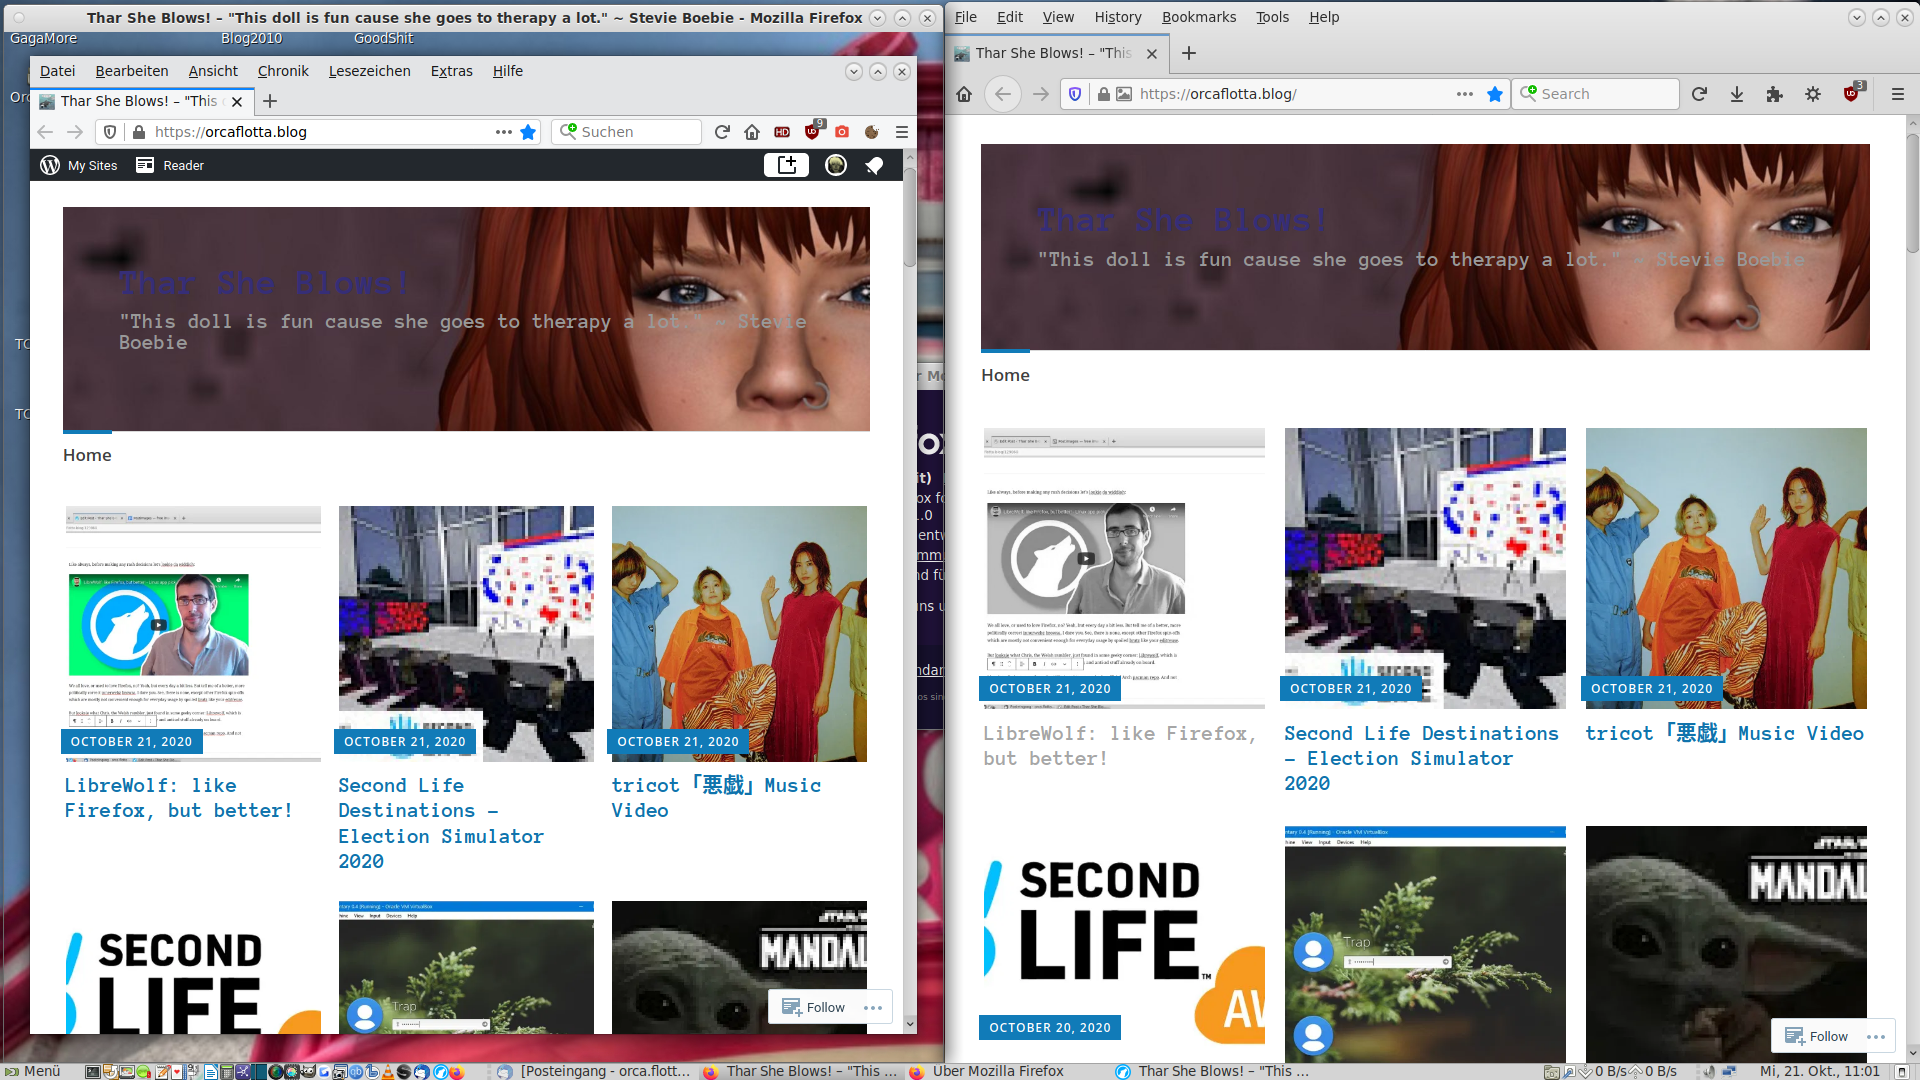Open the Tools menu in the right Firefox

pos(1272,17)
